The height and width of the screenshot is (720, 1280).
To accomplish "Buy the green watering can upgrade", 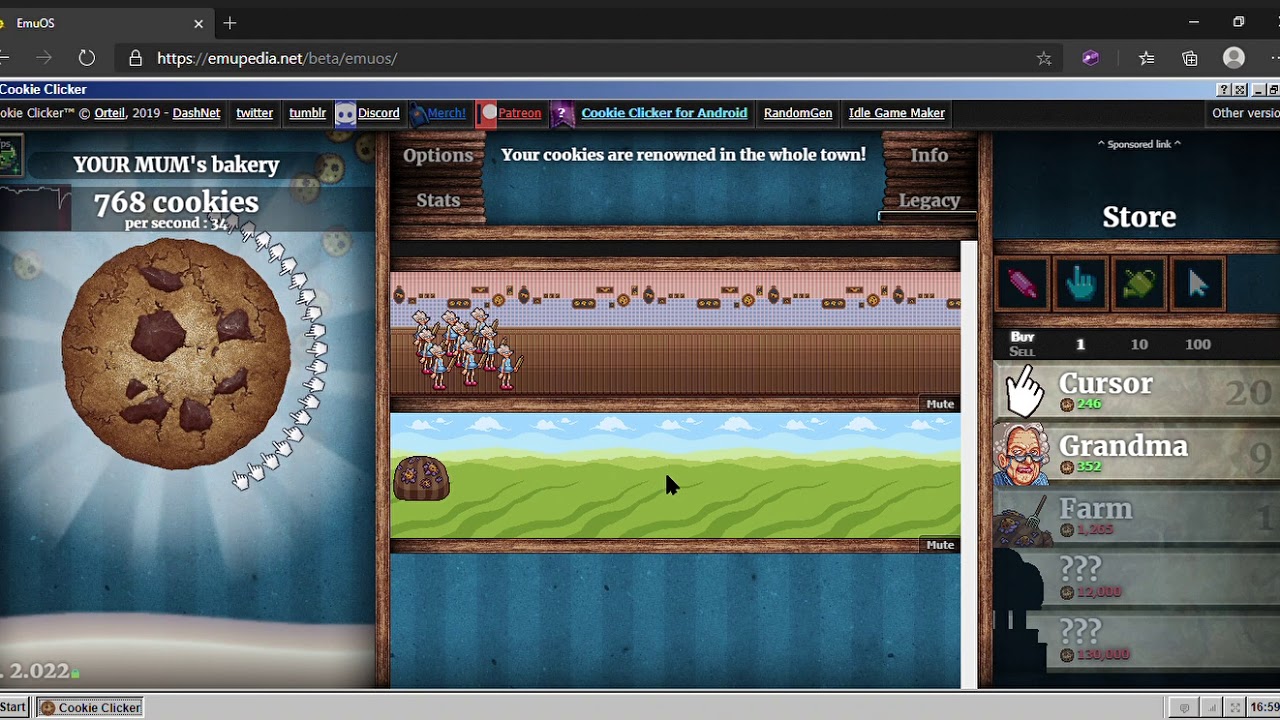I will pos(1139,284).
